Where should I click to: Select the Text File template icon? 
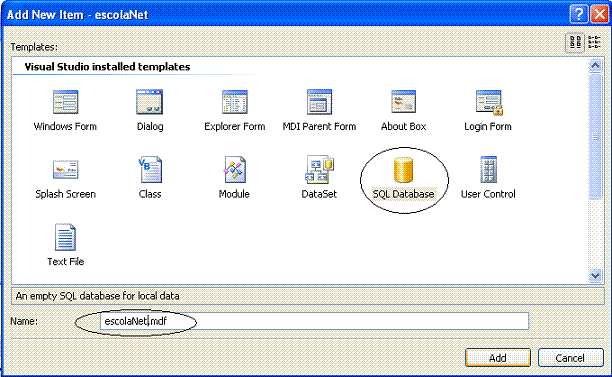point(65,237)
